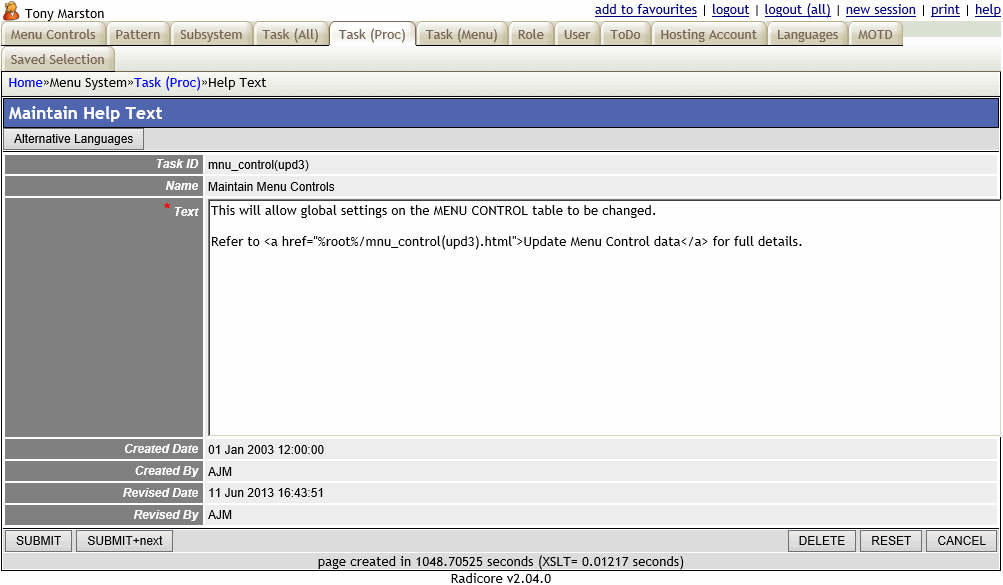Click the DELETE button
This screenshot has width=1003, height=585.
[822, 541]
